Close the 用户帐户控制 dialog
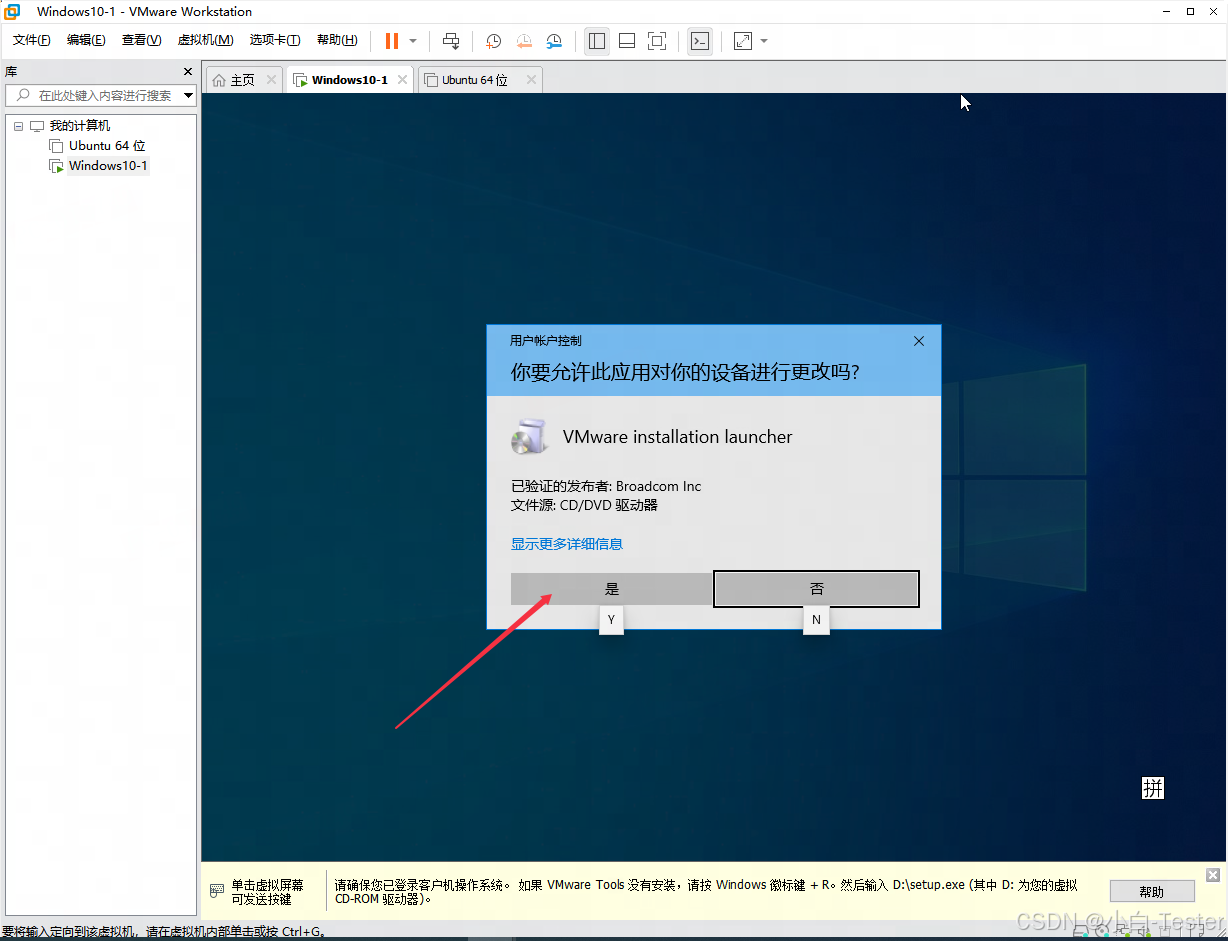The height and width of the screenshot is (941, 1228). click(919, 341)
